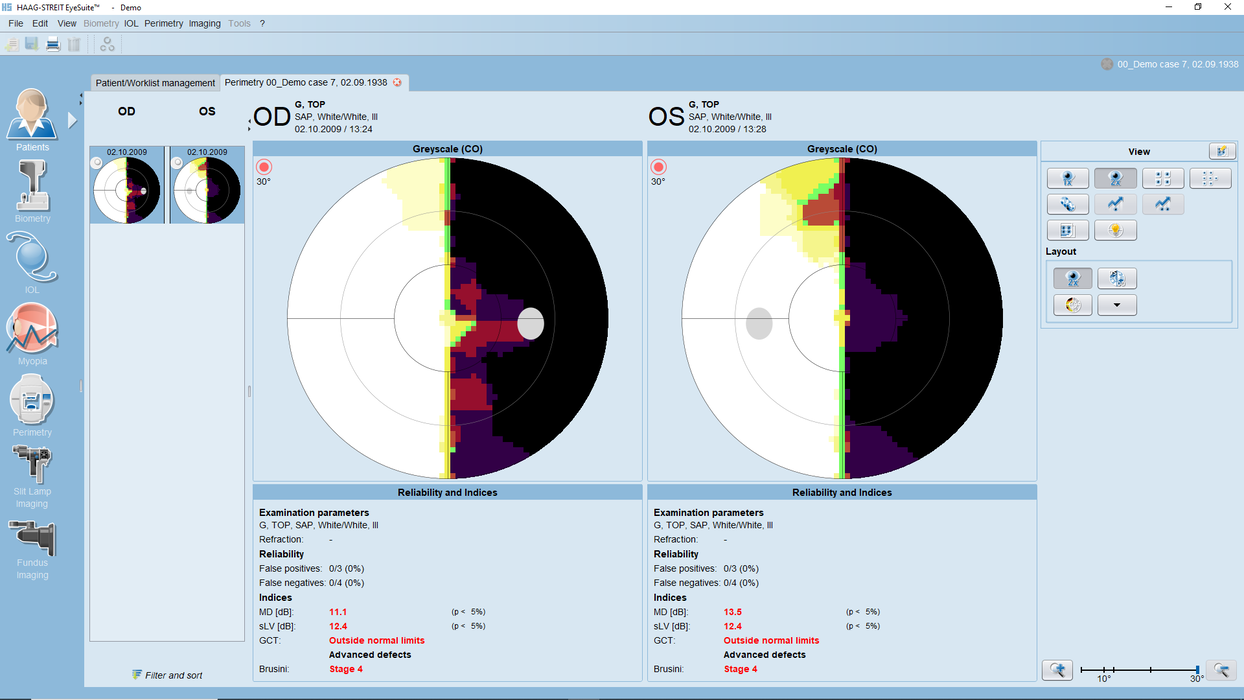This screenshot has width=1244, height=700.
Task: Toggle the 2x layout button
Action: point(1072,279)
